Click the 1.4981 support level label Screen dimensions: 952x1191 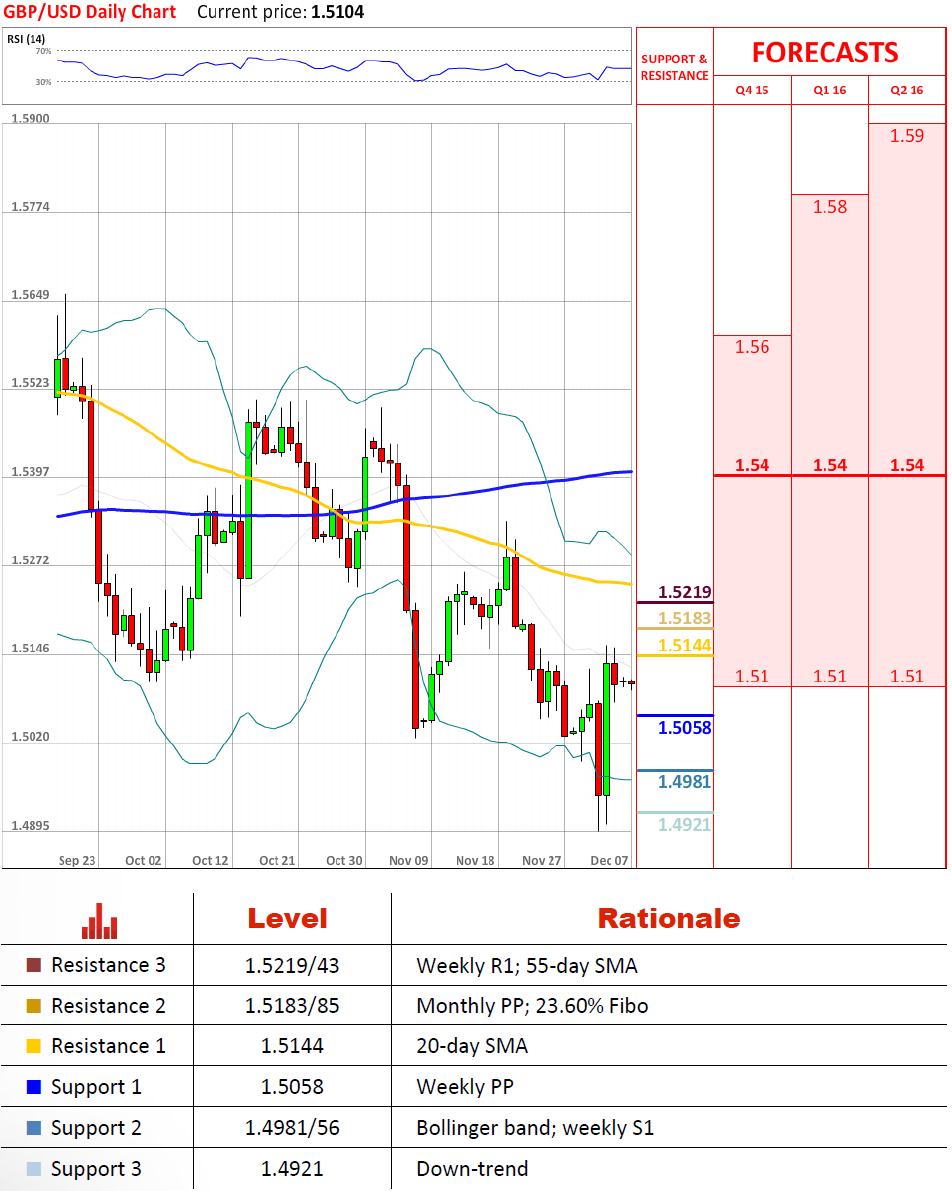[685, 782]
